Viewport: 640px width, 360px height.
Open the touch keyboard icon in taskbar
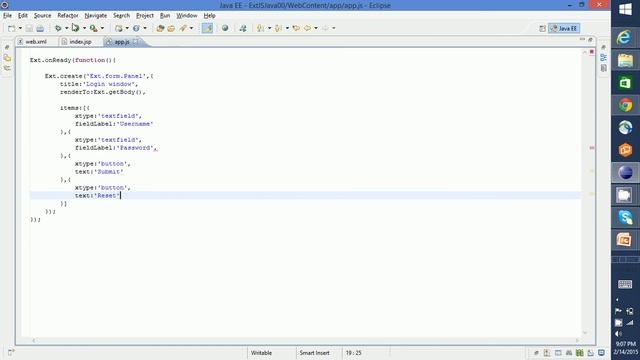pyautogui.click(x=625, y=284)
